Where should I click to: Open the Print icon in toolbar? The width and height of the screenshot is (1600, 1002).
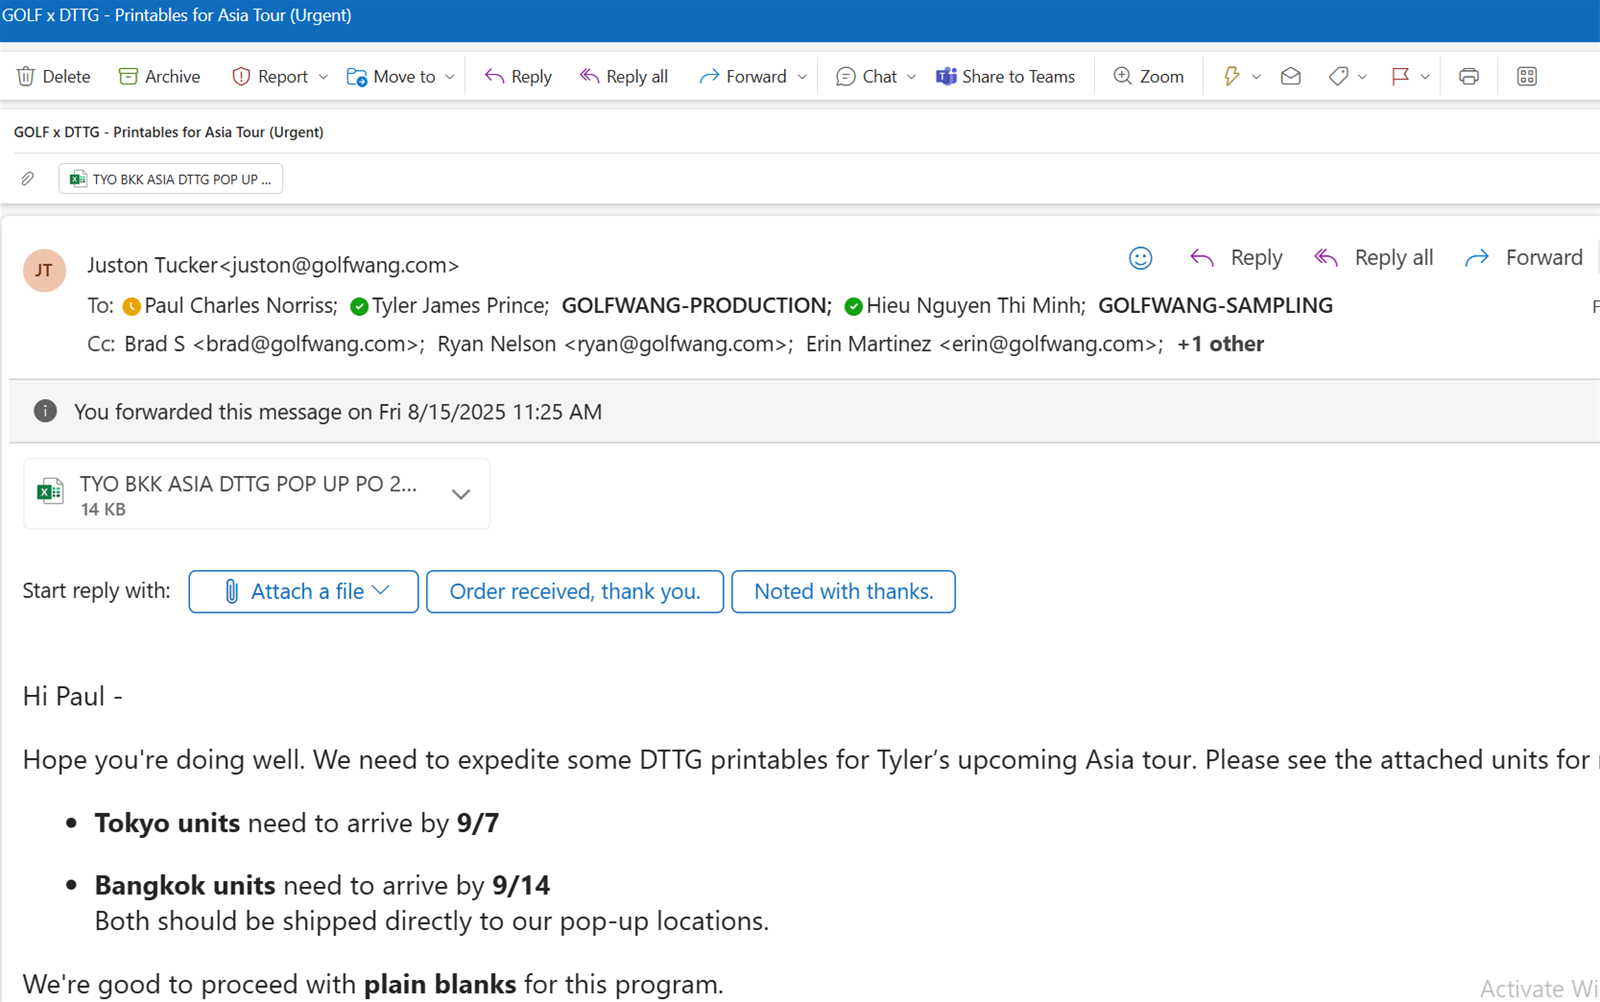tap(1468, 77)
